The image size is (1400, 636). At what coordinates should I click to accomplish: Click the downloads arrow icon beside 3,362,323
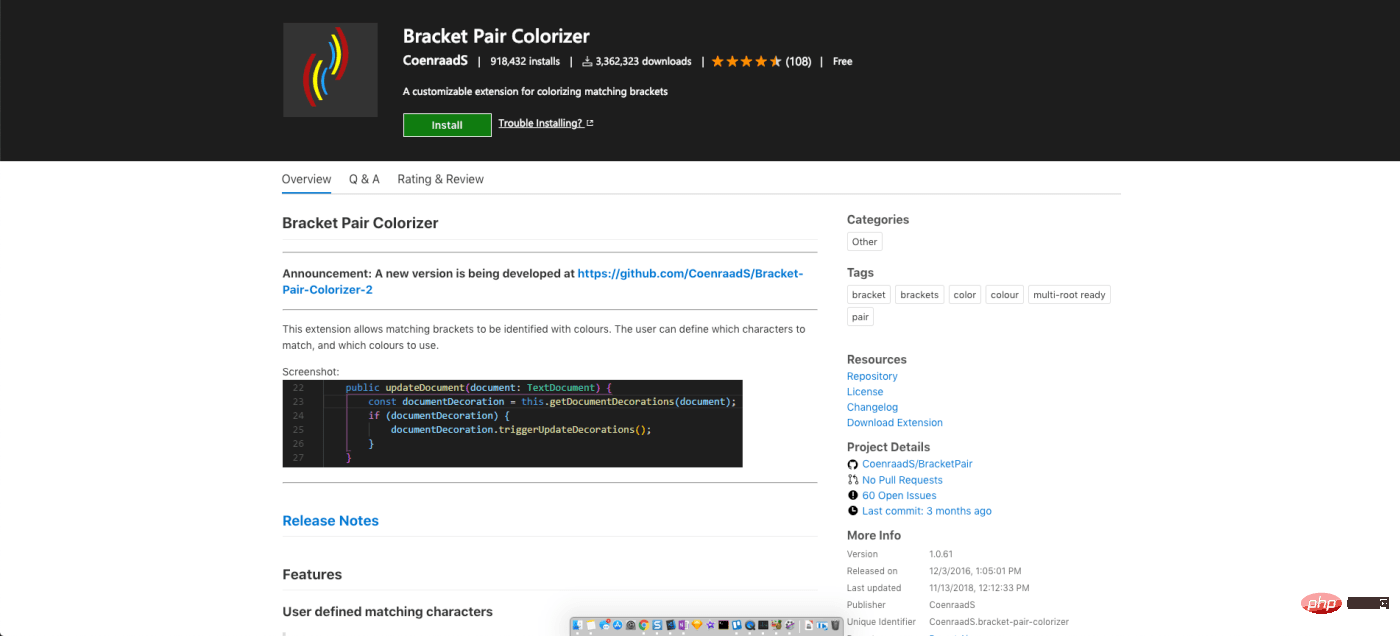(x=587, y=62)
